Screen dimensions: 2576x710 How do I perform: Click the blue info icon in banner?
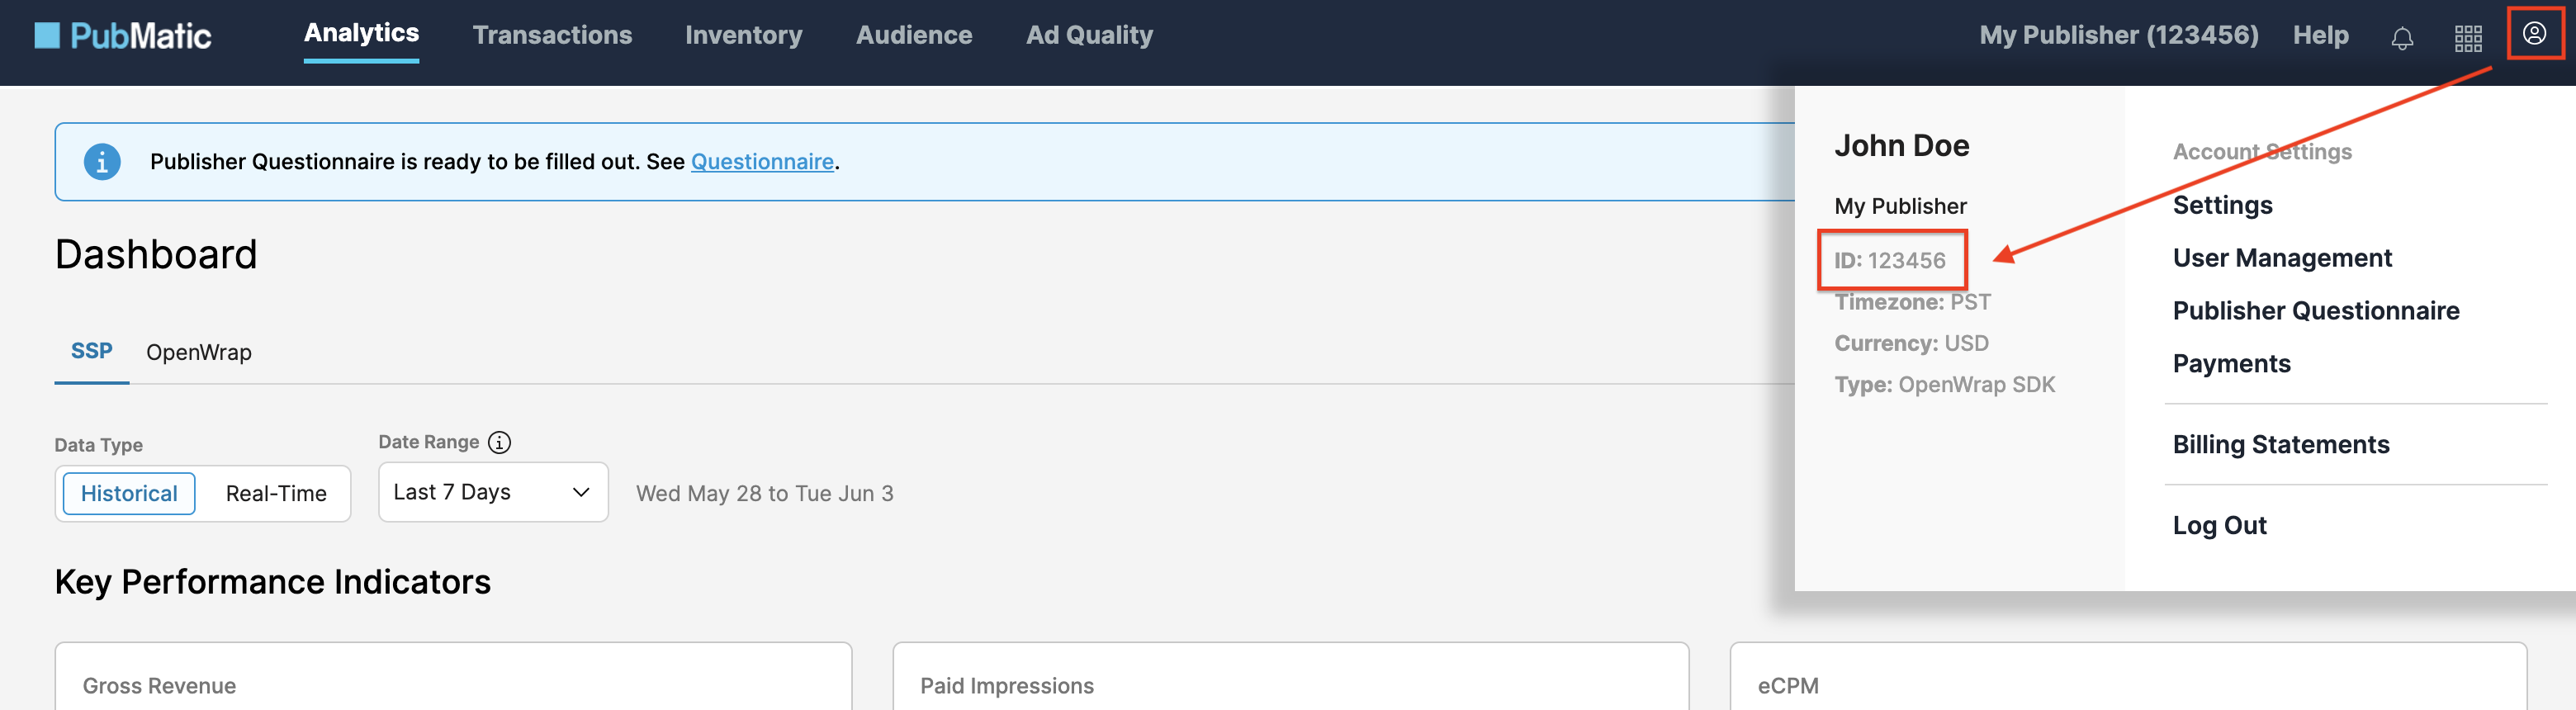102,162
